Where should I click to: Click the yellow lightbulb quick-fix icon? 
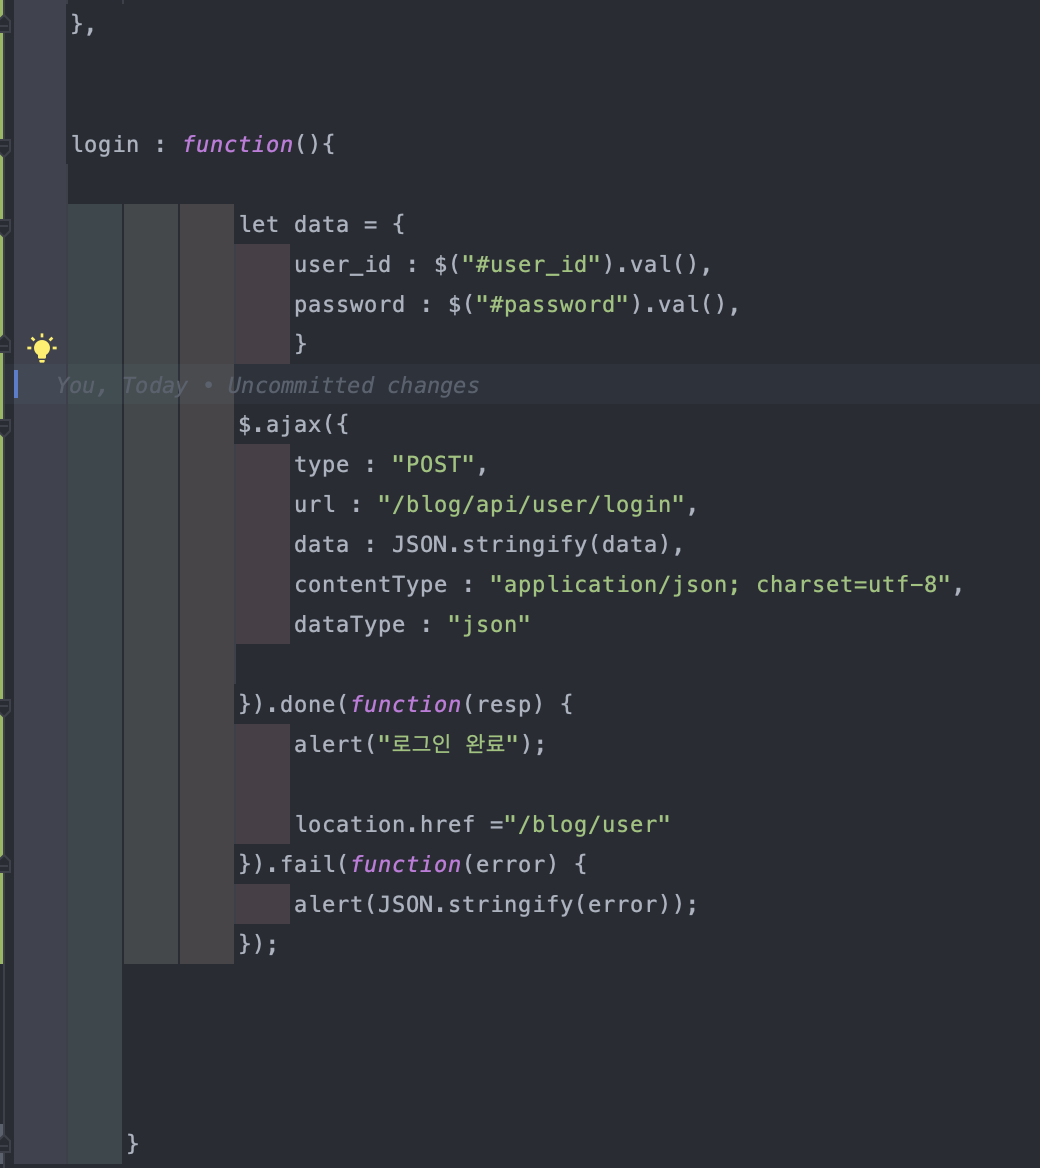pos(42,348)
